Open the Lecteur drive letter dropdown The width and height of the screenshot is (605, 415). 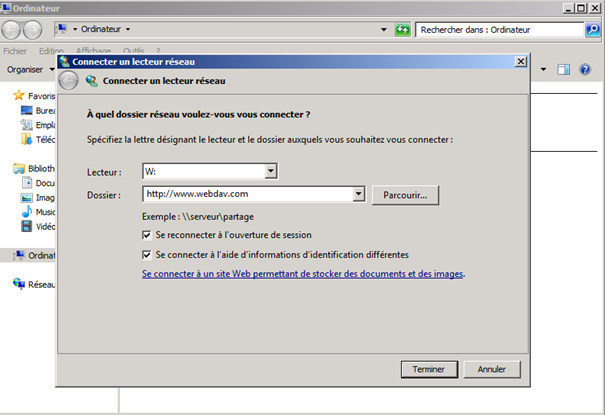coord(271,171)
